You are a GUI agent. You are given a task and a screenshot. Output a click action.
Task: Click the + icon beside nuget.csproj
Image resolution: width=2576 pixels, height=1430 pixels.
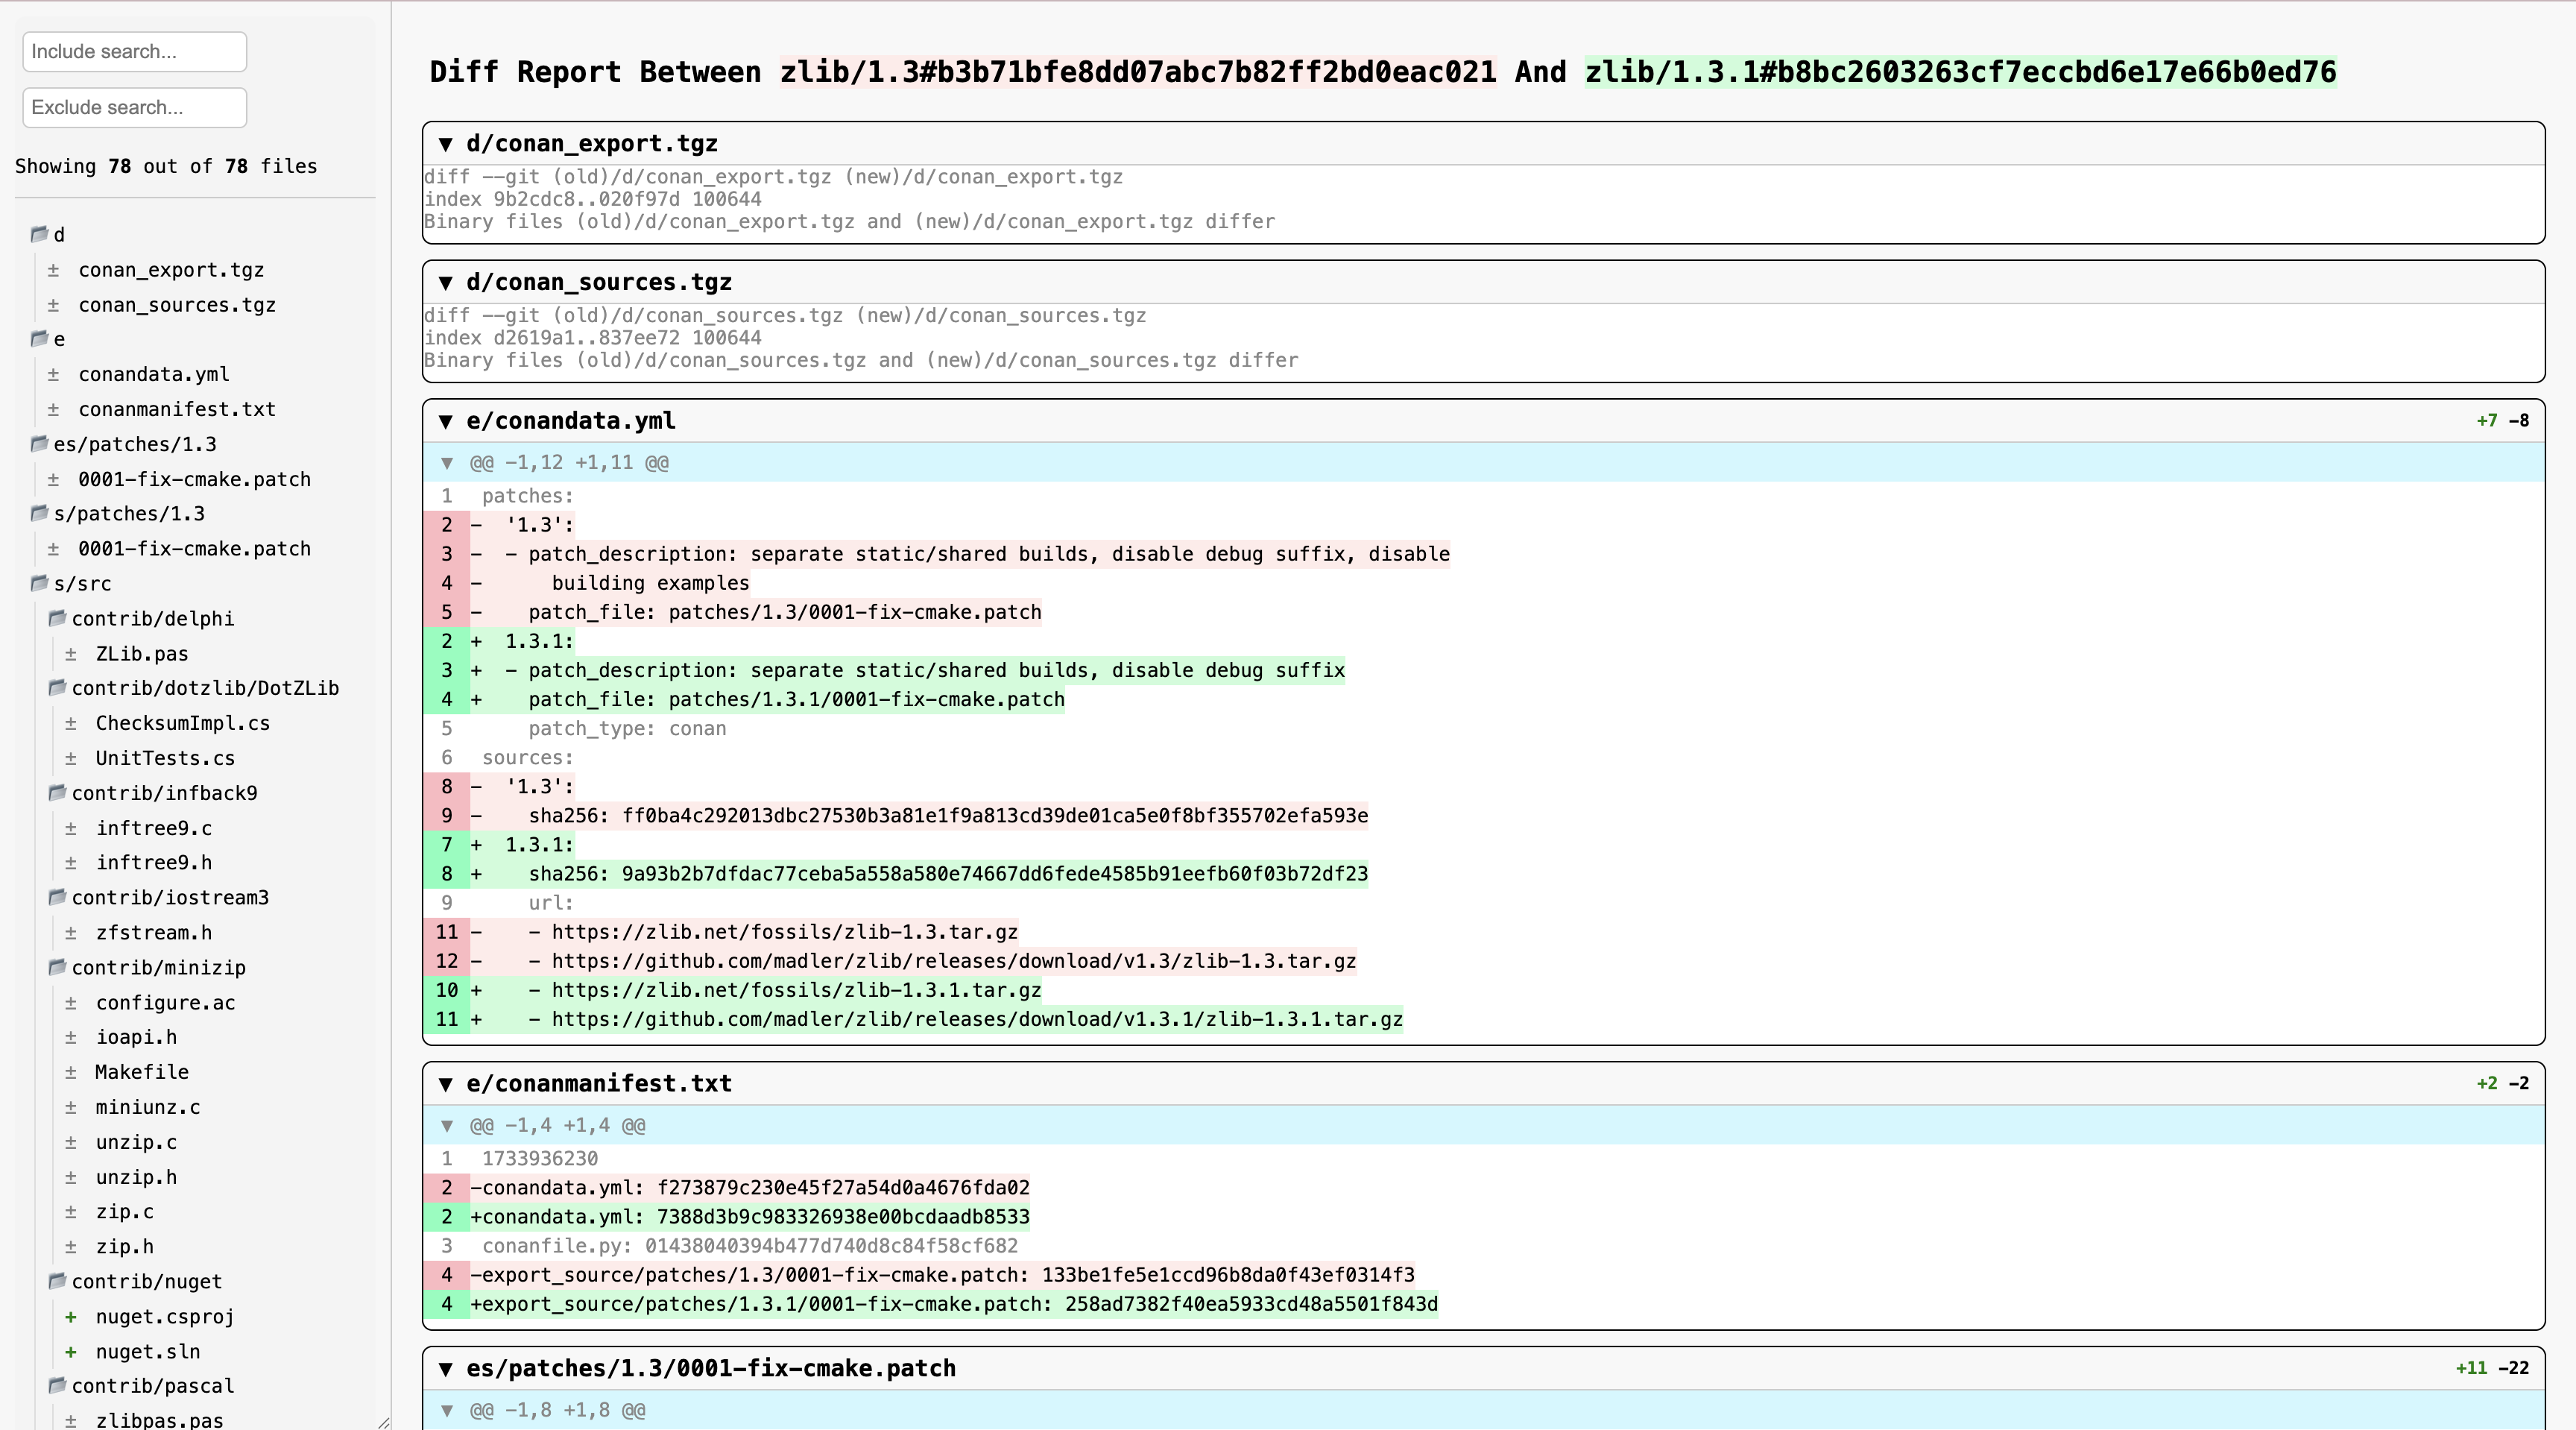tap(70, 1317)
